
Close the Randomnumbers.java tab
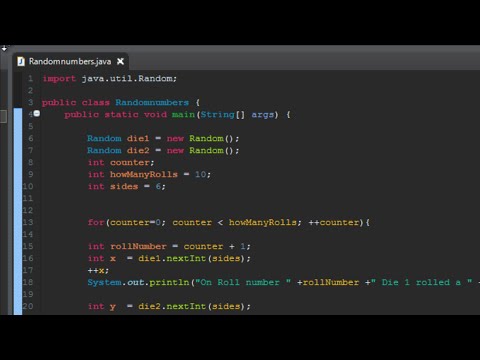(120, 62)
